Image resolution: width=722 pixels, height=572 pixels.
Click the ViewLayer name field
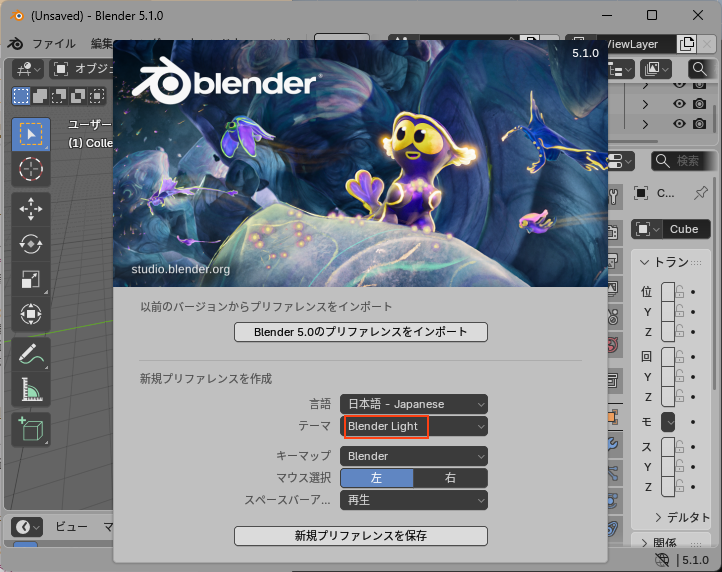point(641,44)
